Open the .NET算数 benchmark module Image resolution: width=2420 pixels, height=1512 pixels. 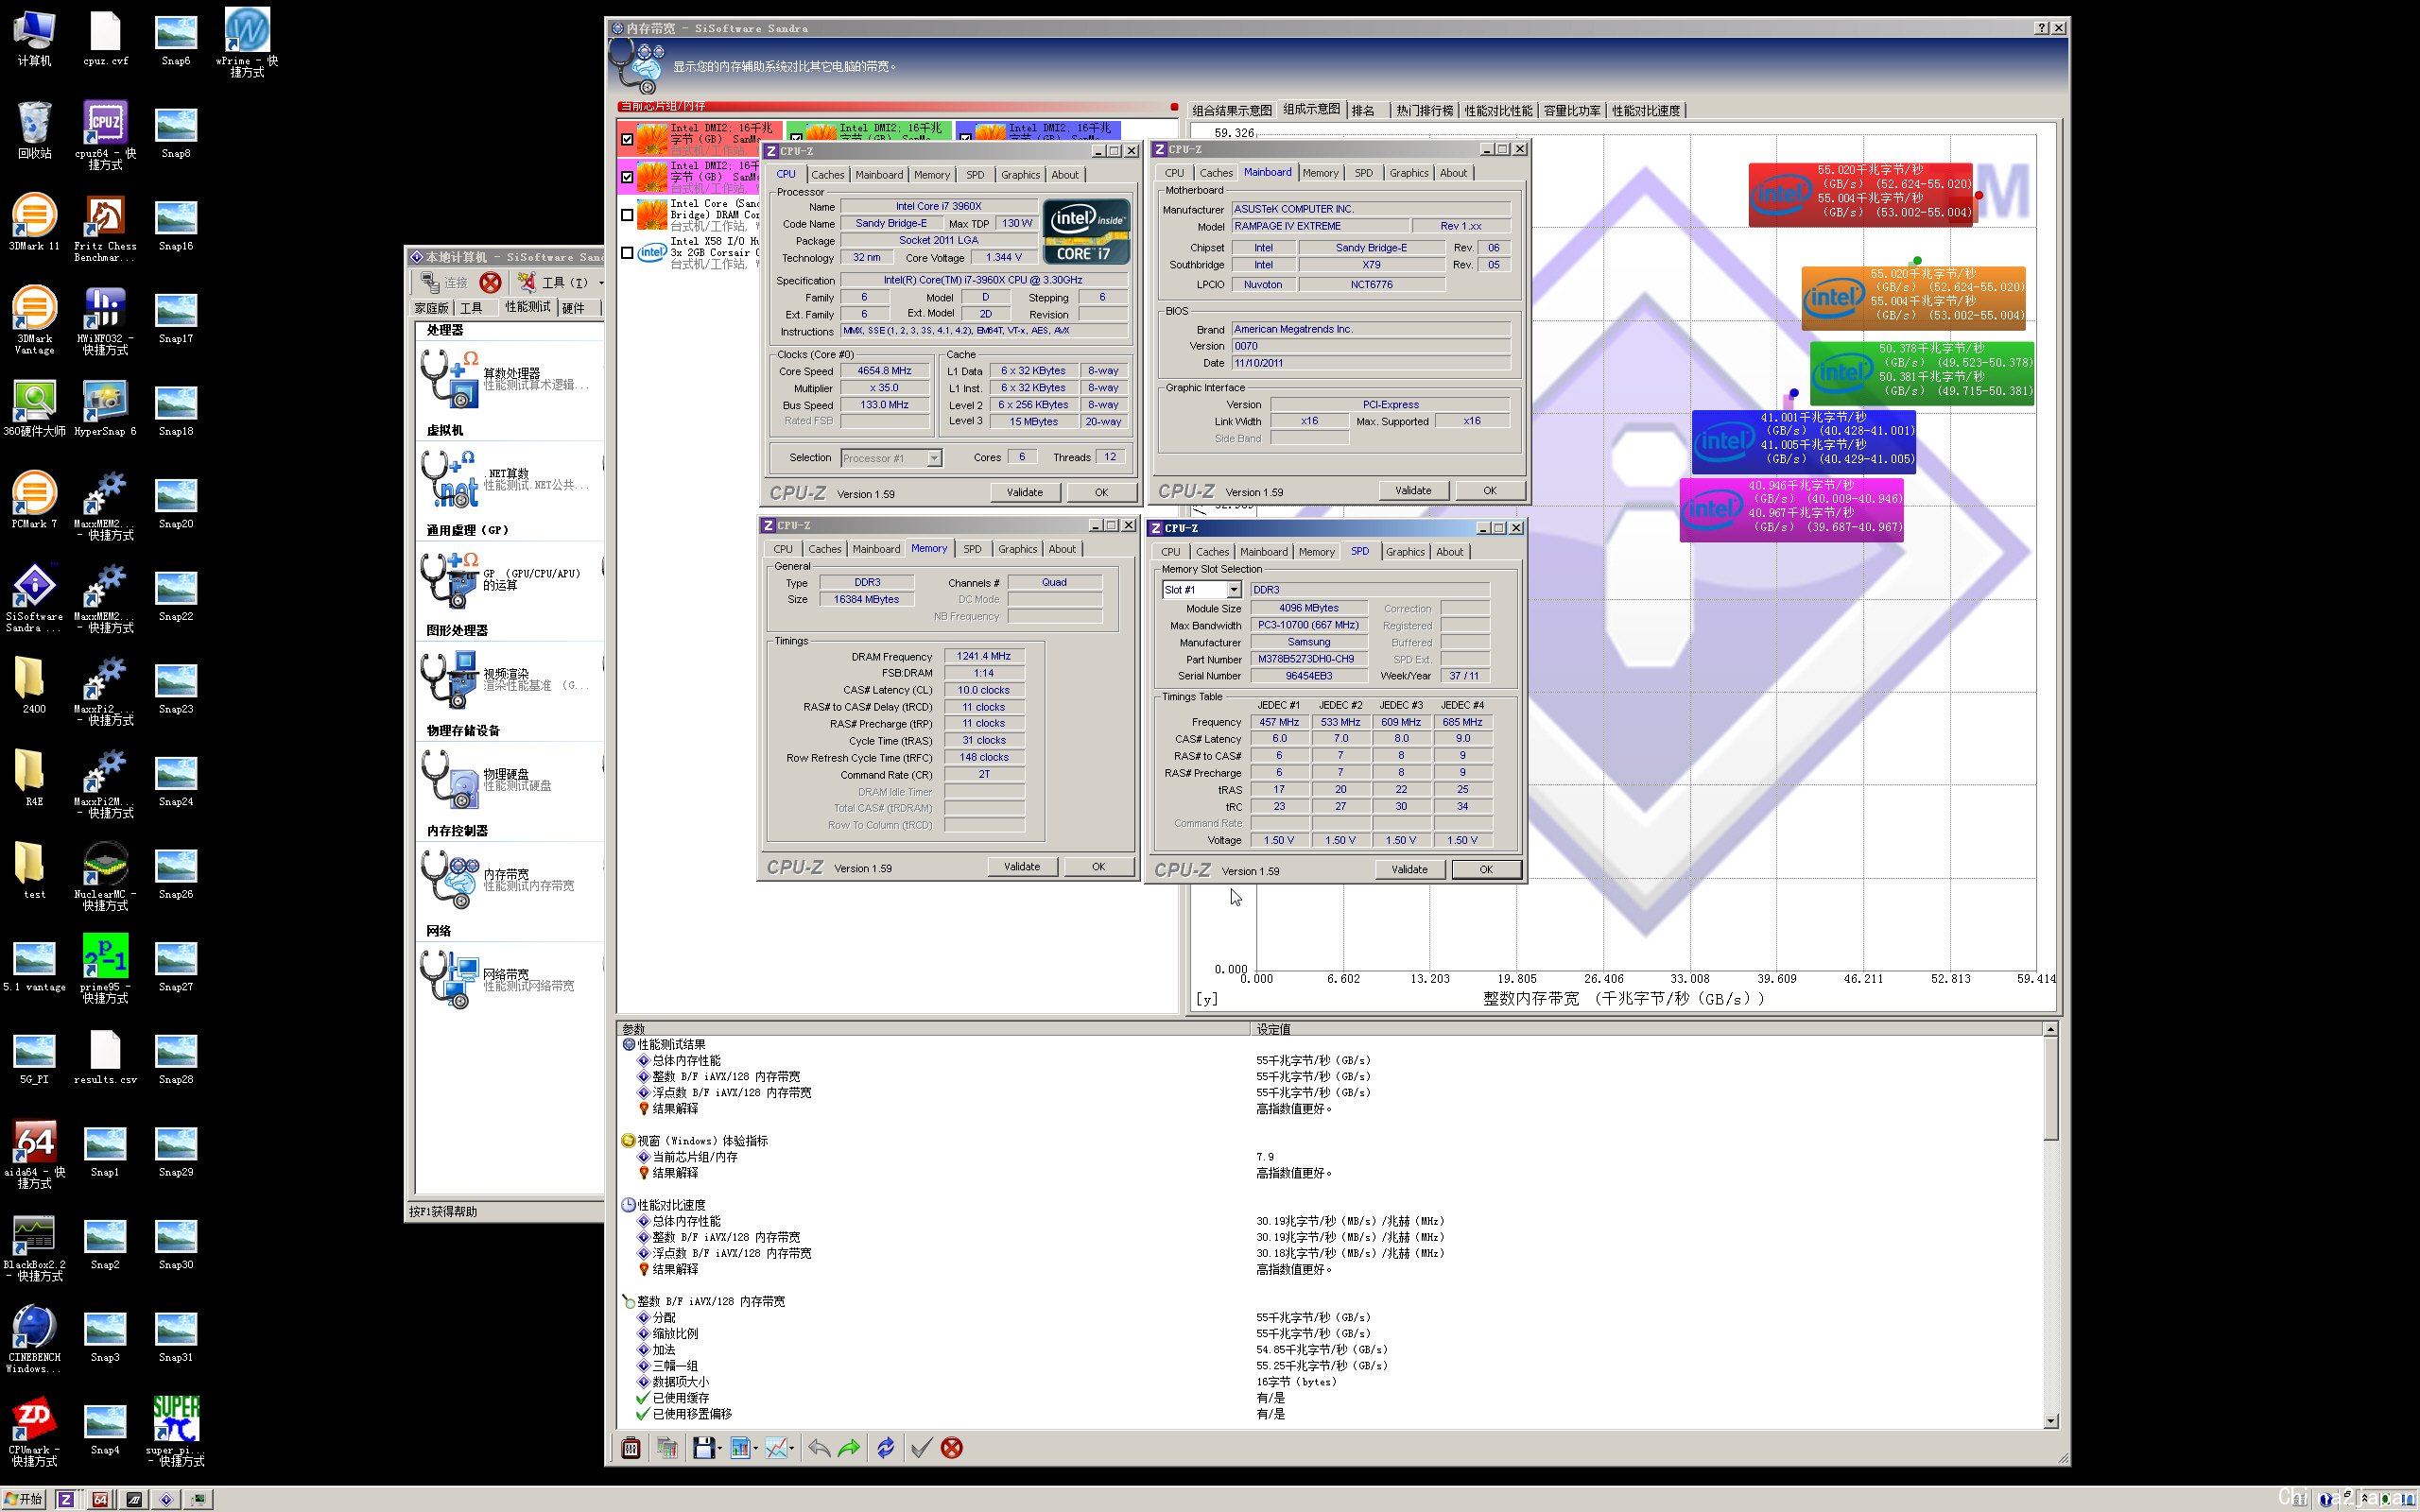click(505, 478)
